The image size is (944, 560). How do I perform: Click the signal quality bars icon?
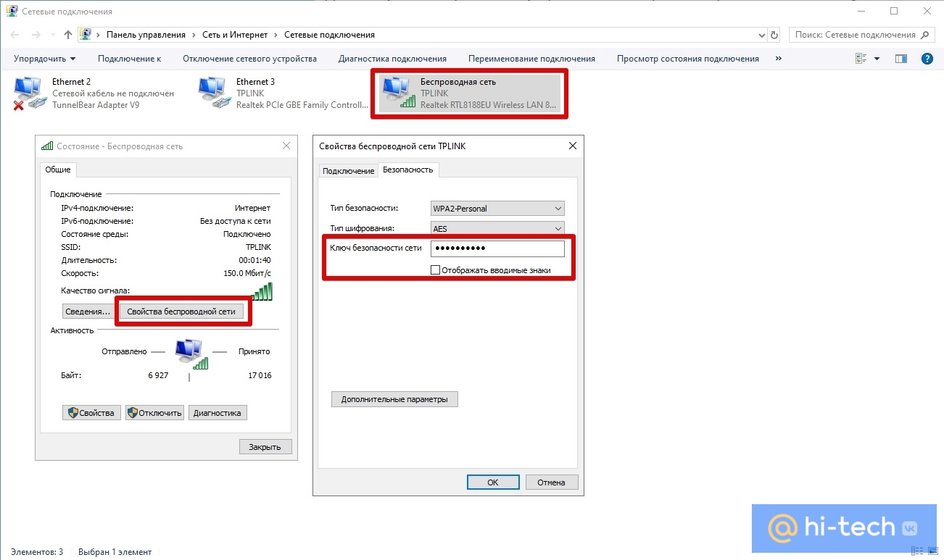coord(262,292)
